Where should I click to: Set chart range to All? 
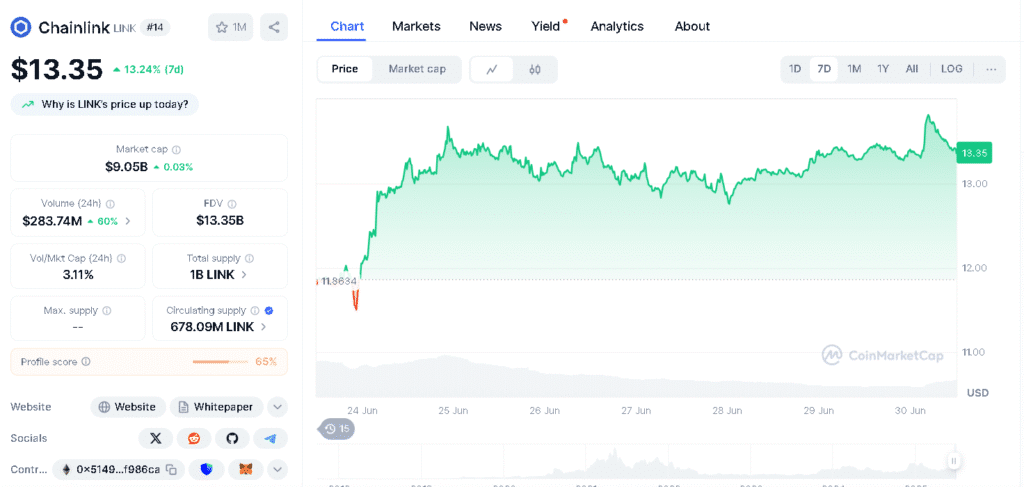(x=912, y=69)
